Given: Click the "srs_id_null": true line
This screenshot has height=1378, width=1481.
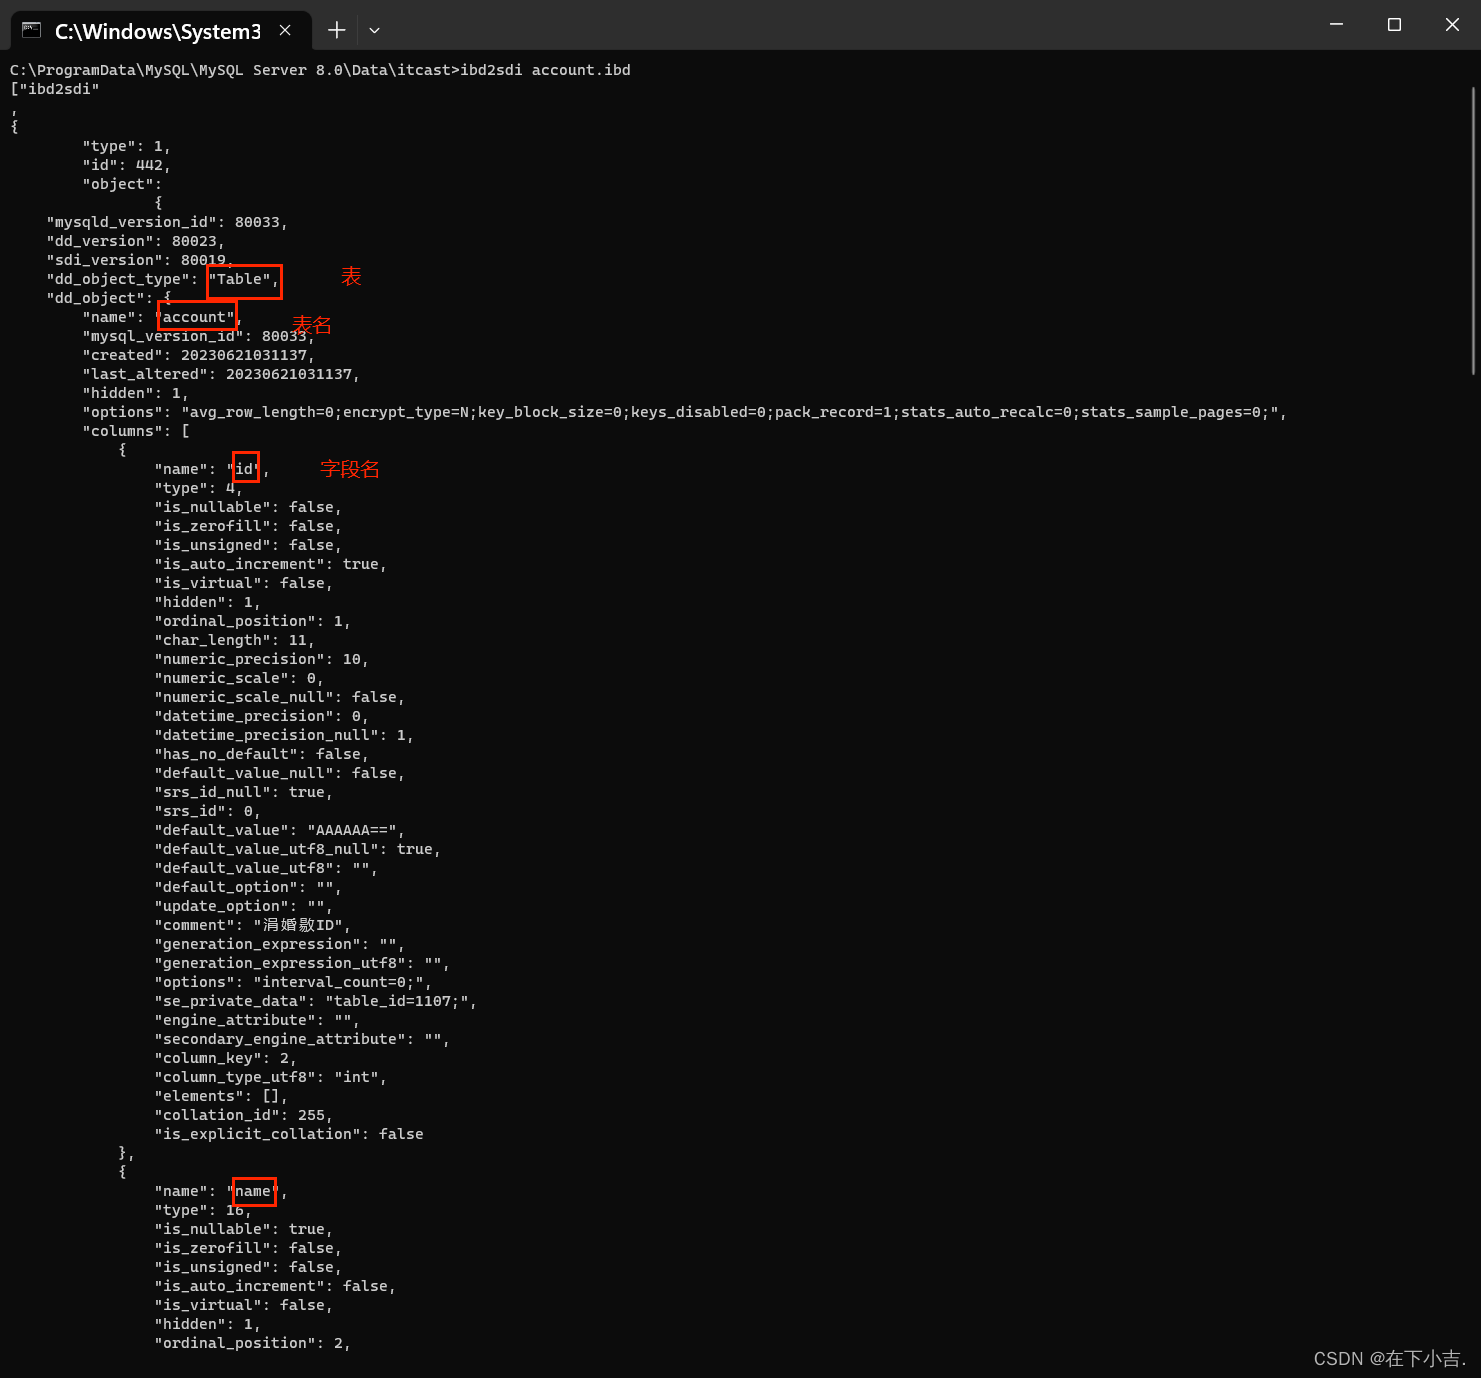Looking at the screenshot, I should click(x=243, y=792).
